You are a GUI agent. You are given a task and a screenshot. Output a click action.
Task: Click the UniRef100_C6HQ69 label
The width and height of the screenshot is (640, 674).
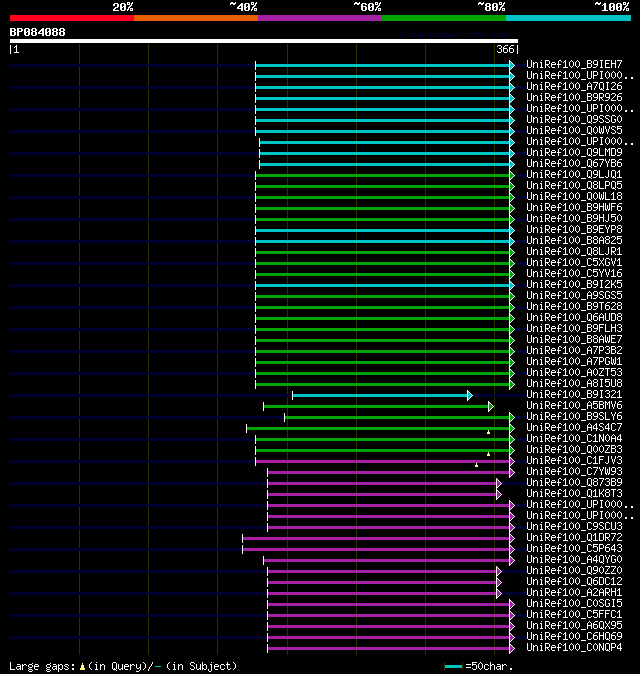[x=574, y=637]
